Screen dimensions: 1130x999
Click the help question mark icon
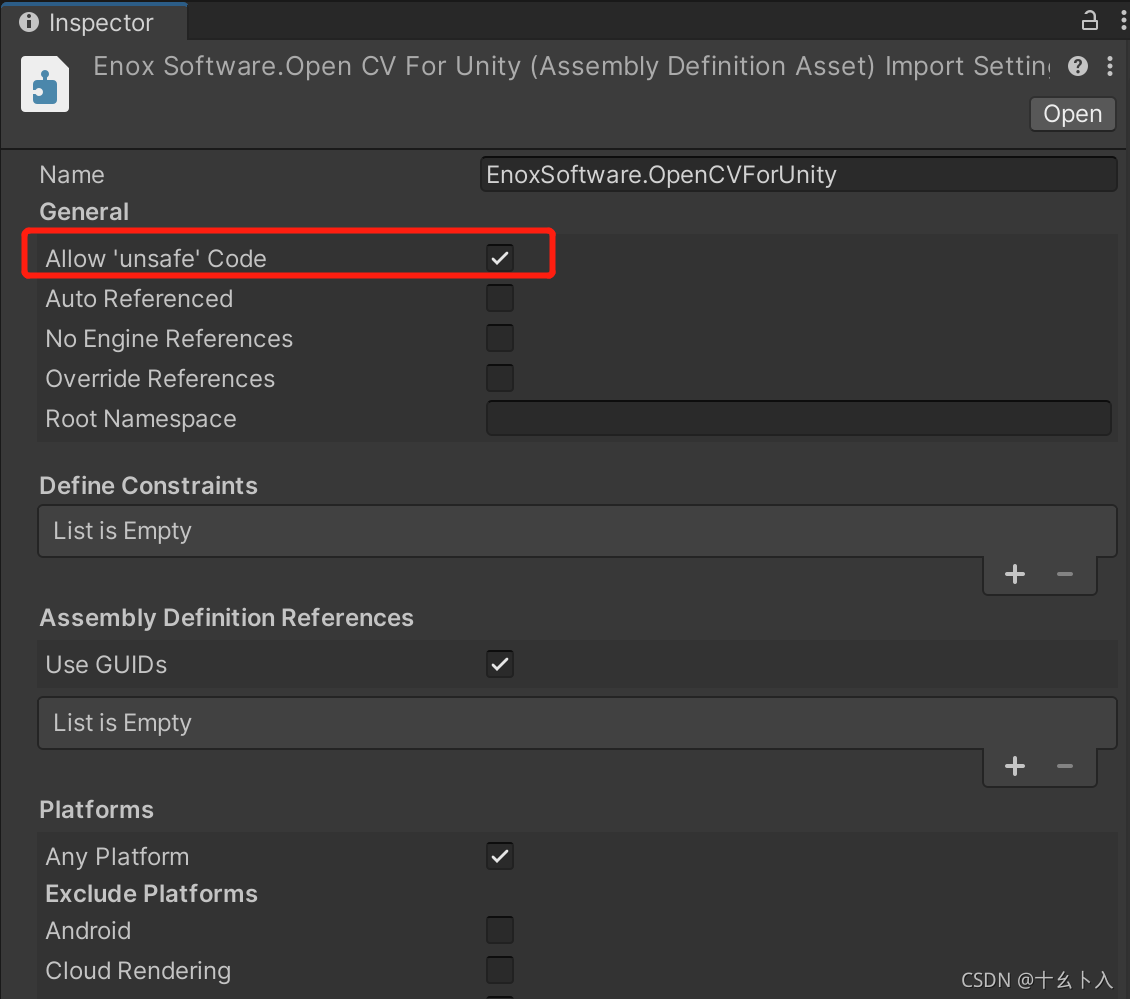pyautogui.click(x=1078, y=67)
